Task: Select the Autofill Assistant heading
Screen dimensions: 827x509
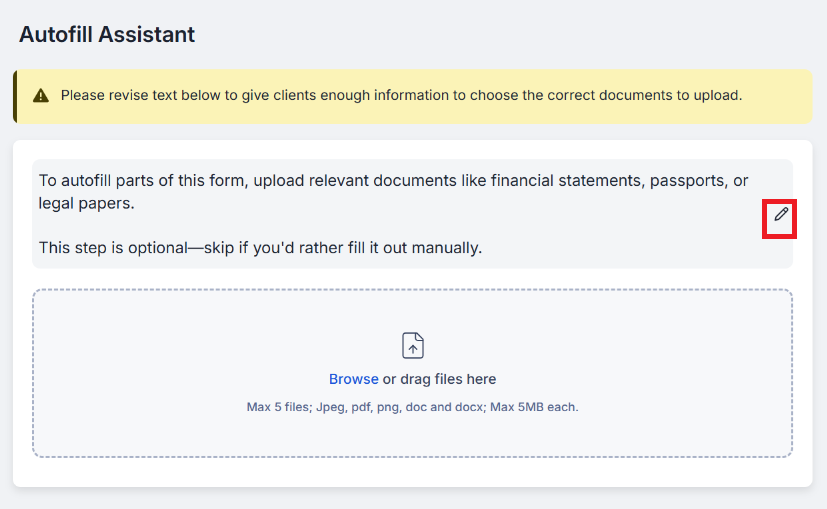Action: coord(107,35)
